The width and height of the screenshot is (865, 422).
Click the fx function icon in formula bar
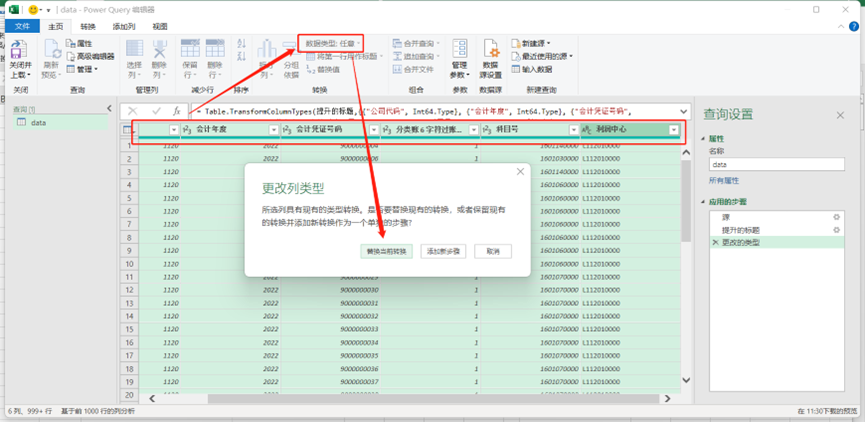[x=177, y=111]
